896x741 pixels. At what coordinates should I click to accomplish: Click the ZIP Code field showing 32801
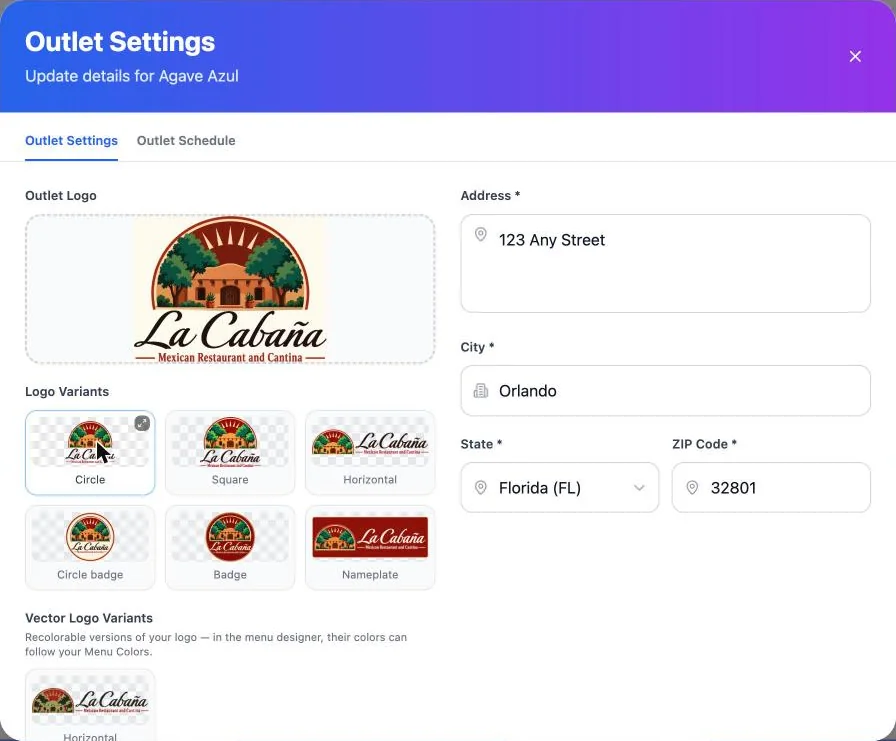[771, 487]
